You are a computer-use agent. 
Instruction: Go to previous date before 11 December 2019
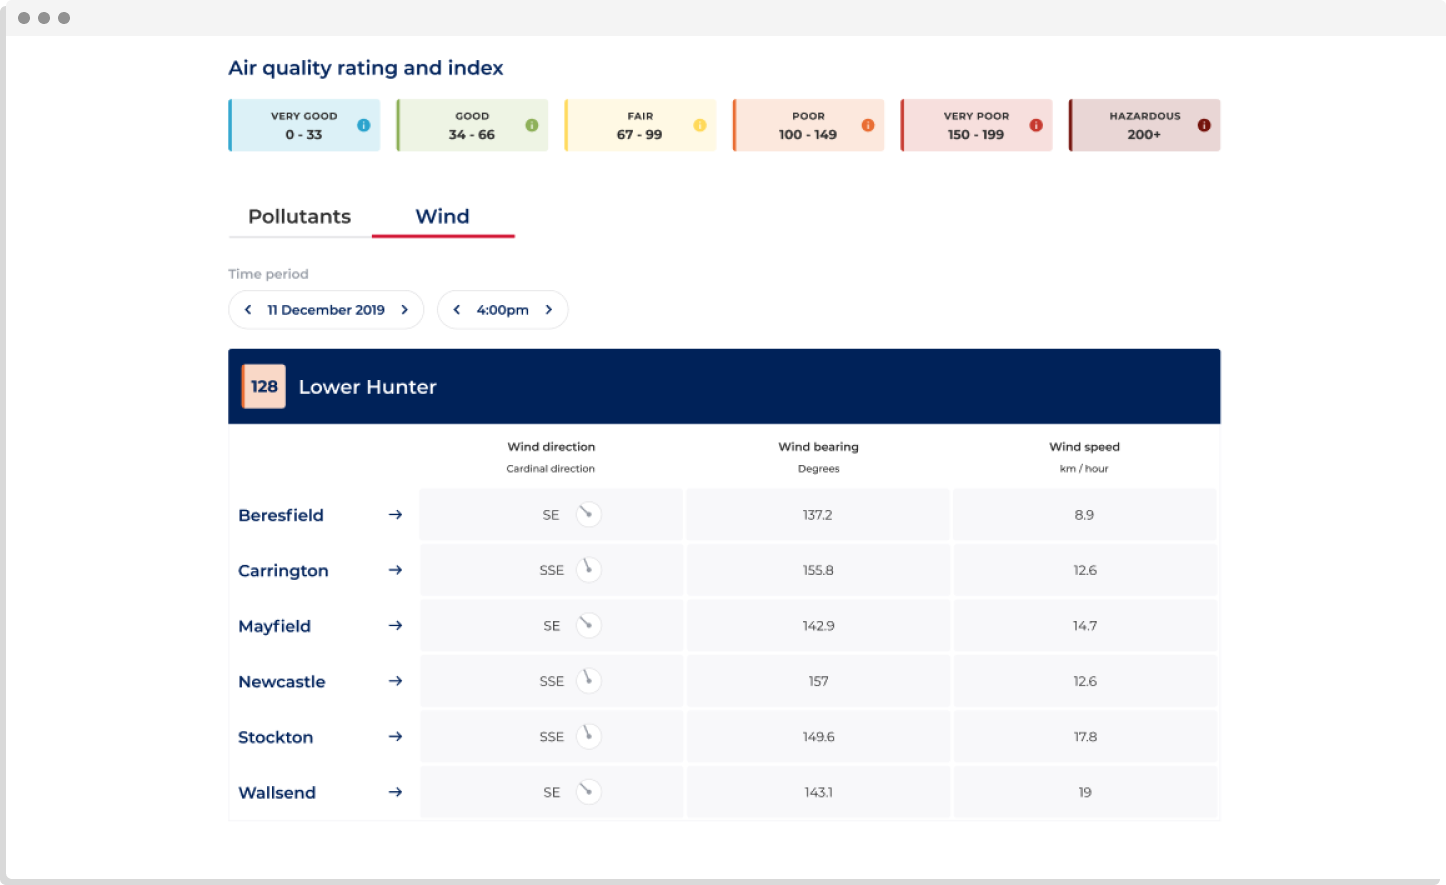pyautogui.click(x=248, y=310)
